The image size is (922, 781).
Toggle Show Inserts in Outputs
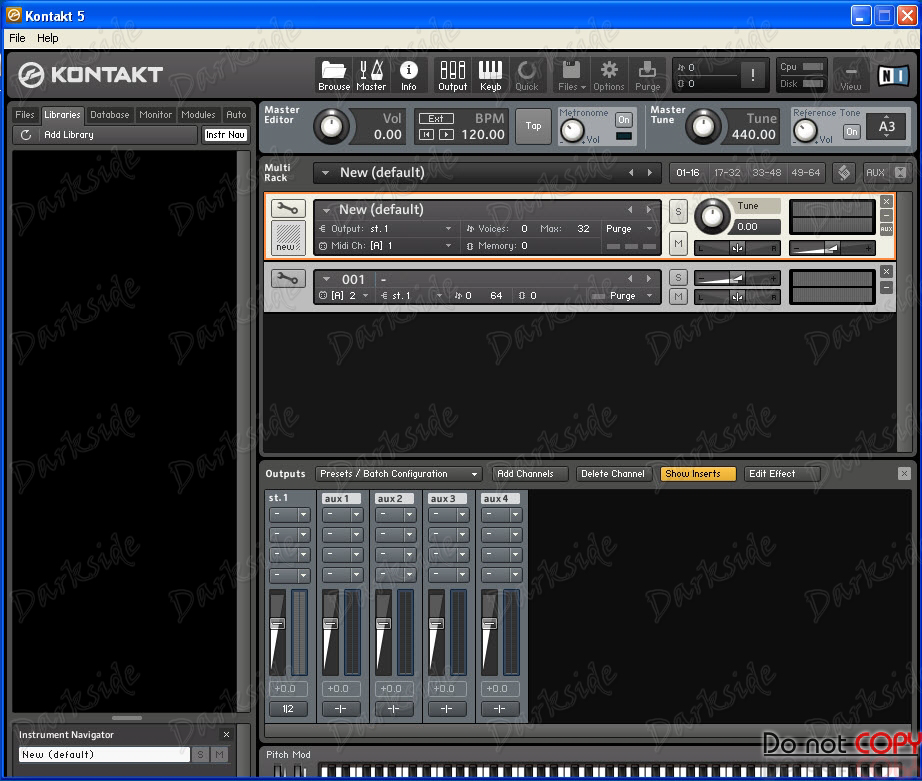coord(698,473)
